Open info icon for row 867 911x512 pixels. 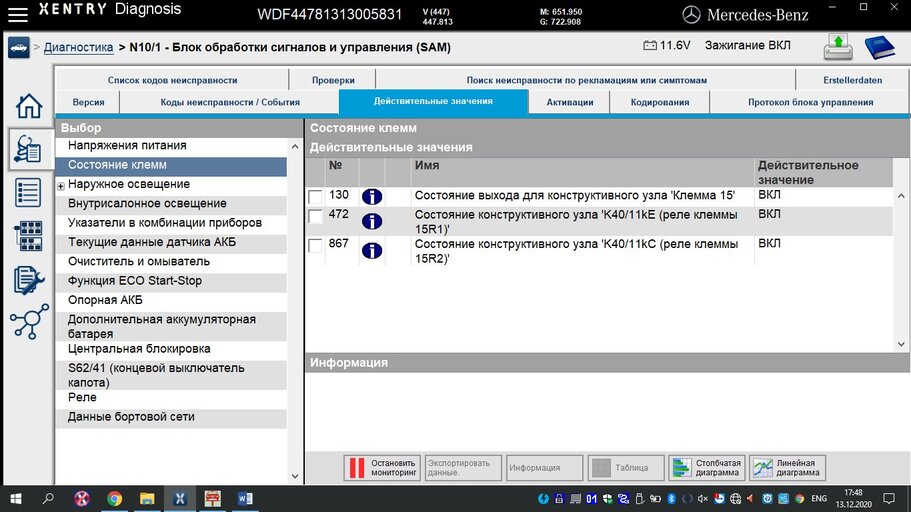click(372, 250)
